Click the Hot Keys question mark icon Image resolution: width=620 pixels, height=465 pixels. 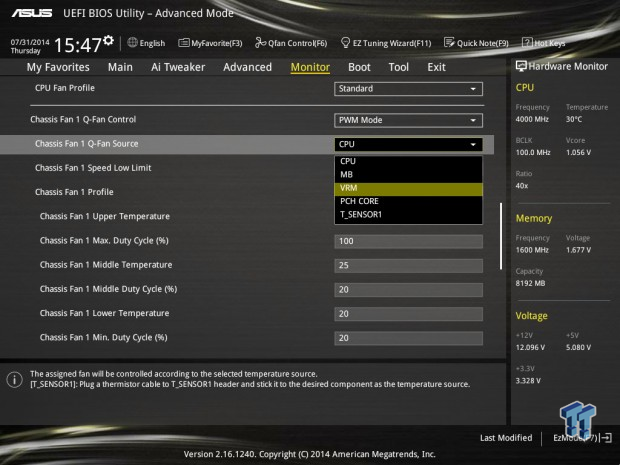click(x=527, y=42)
